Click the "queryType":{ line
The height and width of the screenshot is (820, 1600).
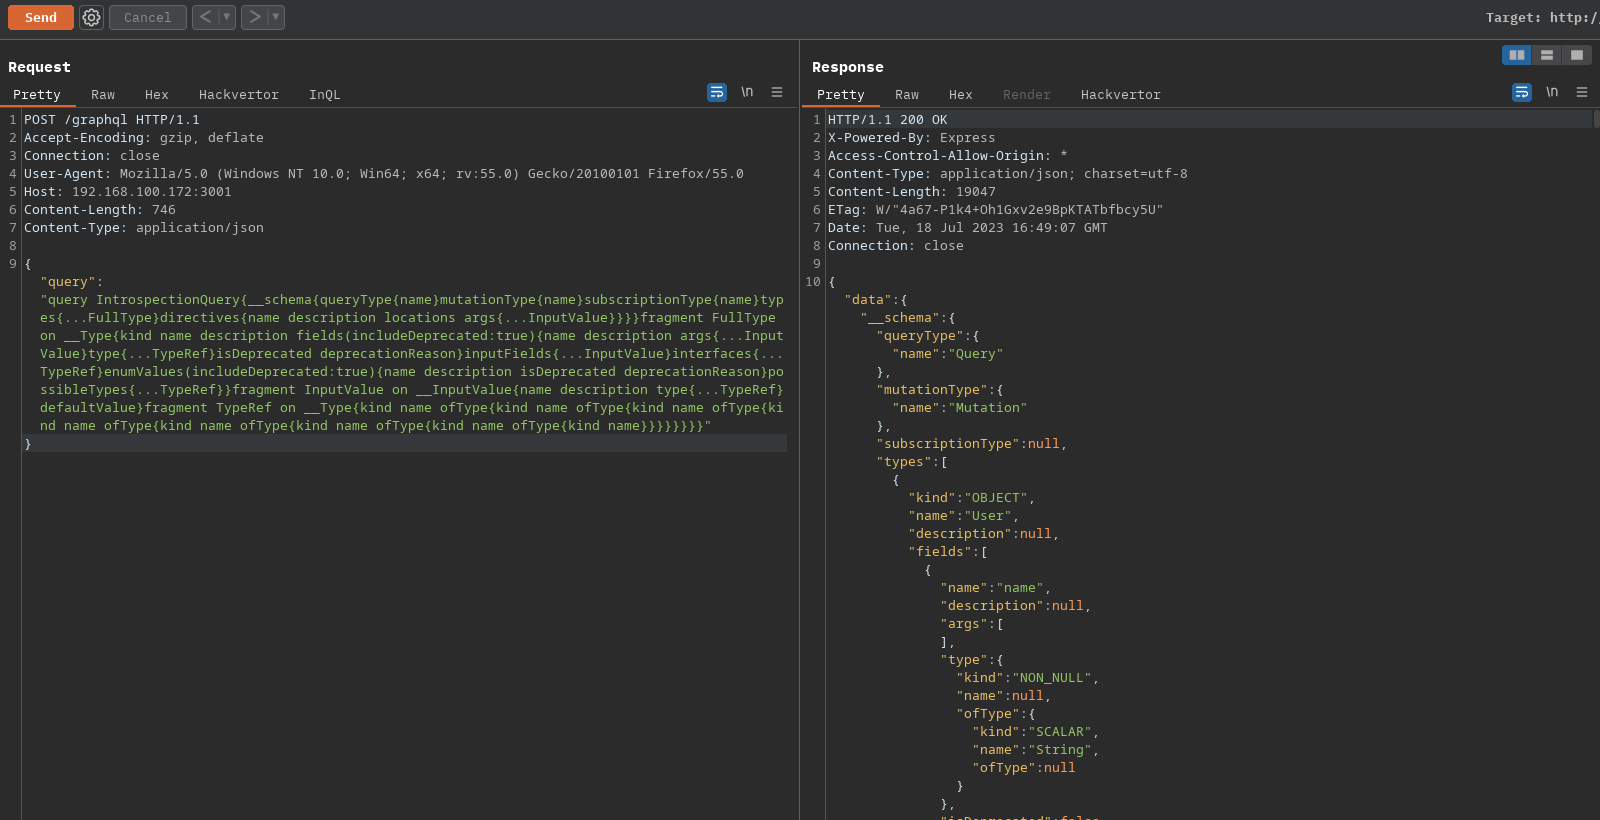pyautogui.click(x=928, y=336)
